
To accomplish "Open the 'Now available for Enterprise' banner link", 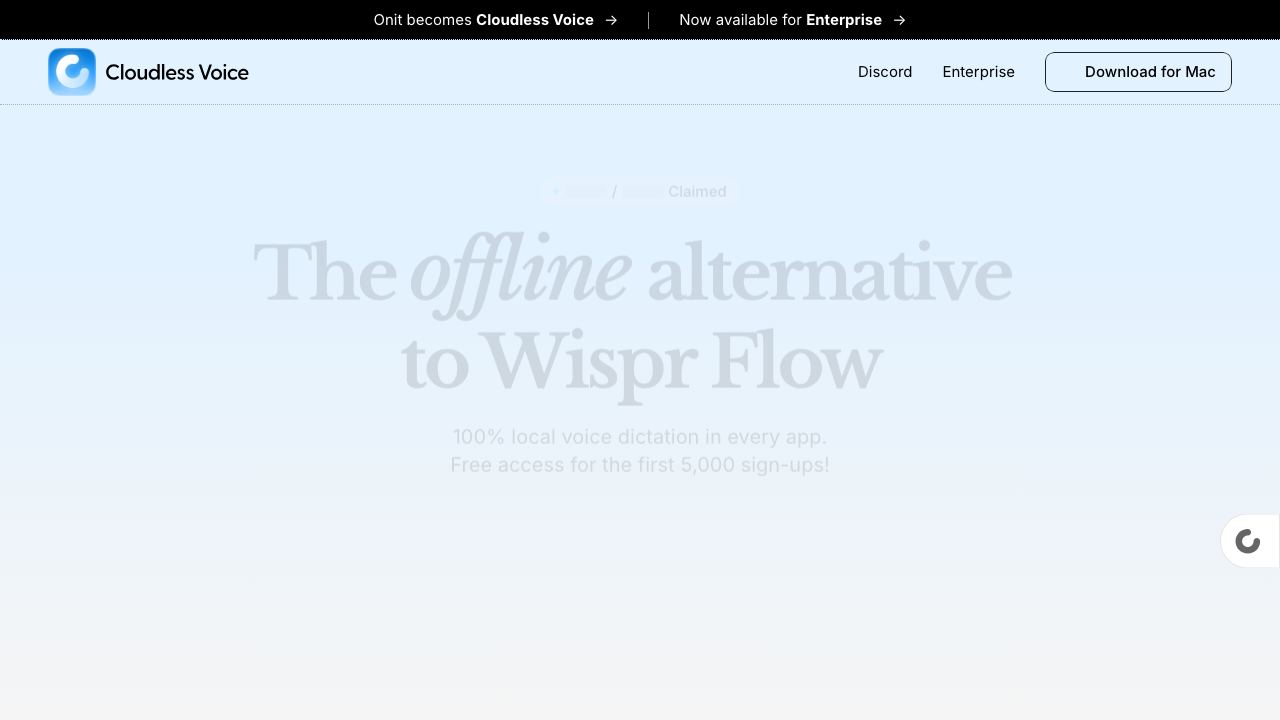I will pyautogui.click(x=792, y=20).
